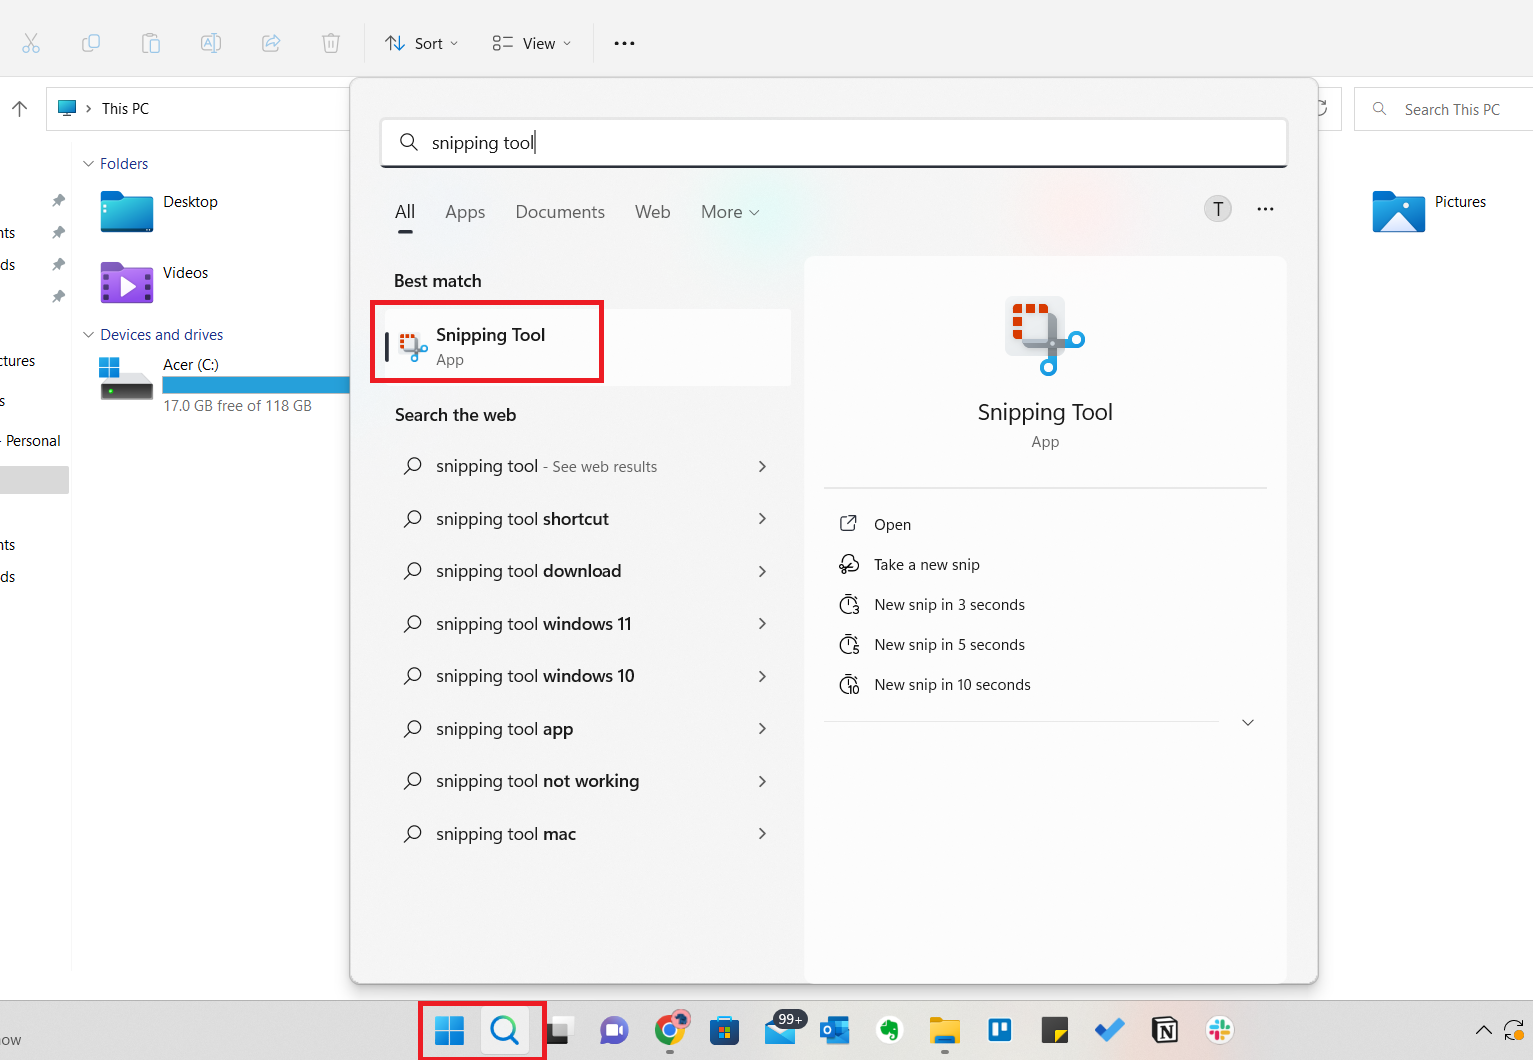Viewport: 1533px width, 1060px height.
Task: Switch to the Web search tab
Action: (653, 212)
